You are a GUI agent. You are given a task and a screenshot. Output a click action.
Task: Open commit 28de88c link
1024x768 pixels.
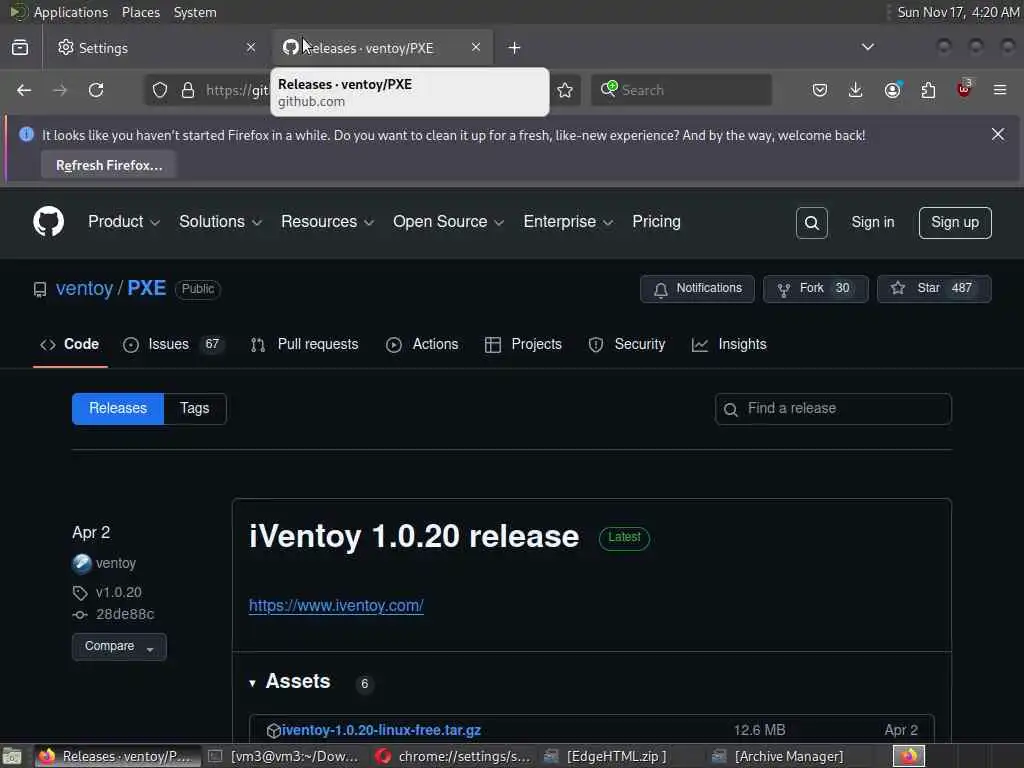pos(125,615)
